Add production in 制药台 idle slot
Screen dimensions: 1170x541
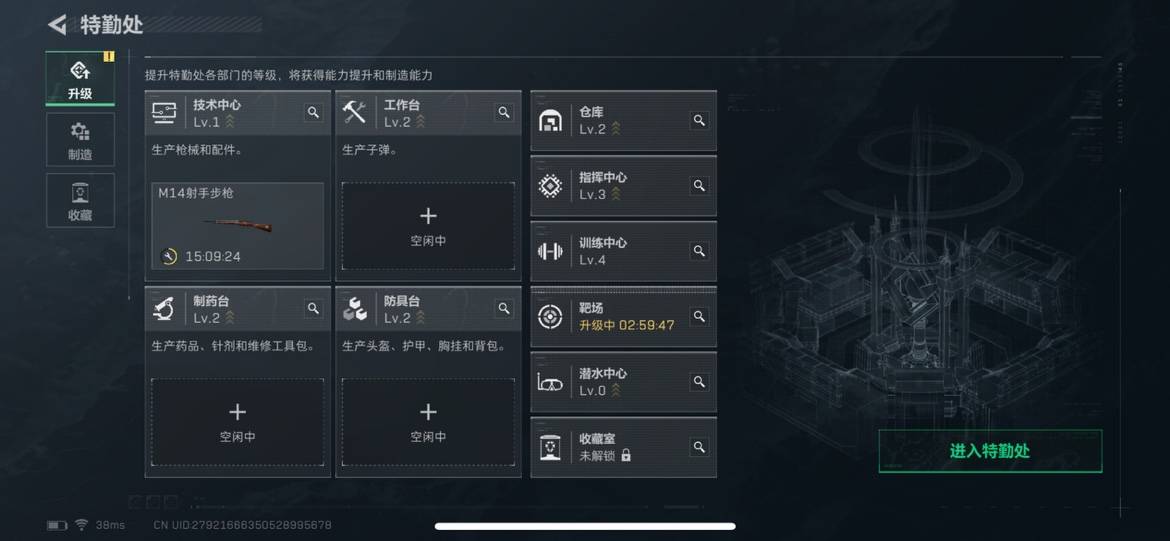237,422
